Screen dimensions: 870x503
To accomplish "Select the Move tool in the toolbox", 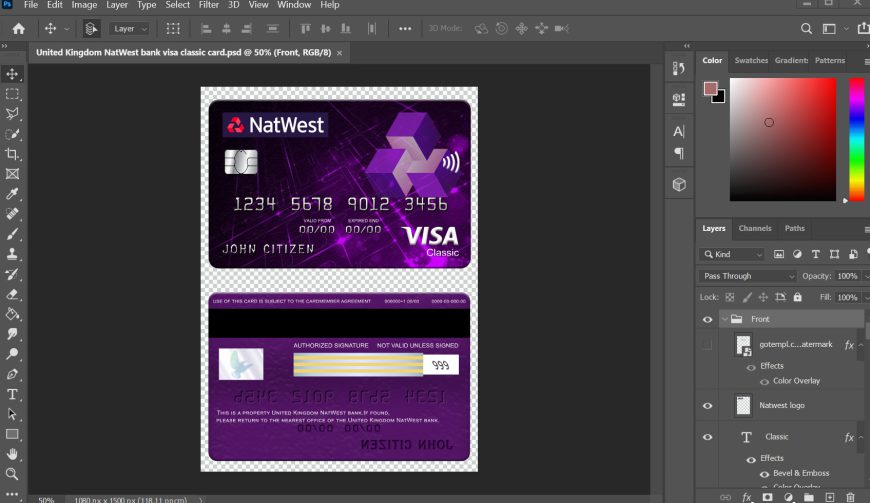I will pyautogui.click(x=12, y=74).
